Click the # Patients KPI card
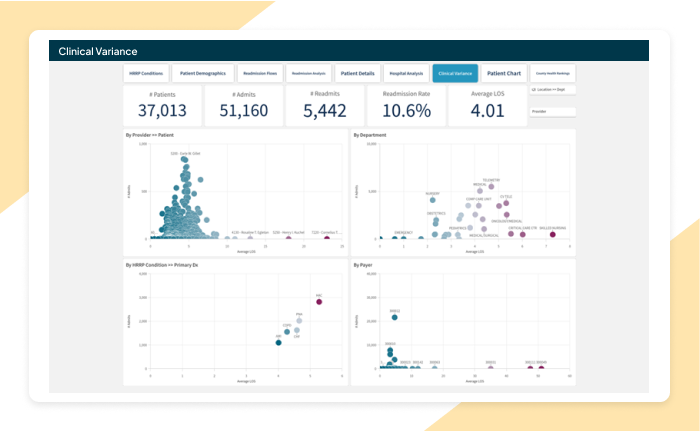This screenshot has height=431, width=700. (x=162, y=105)
